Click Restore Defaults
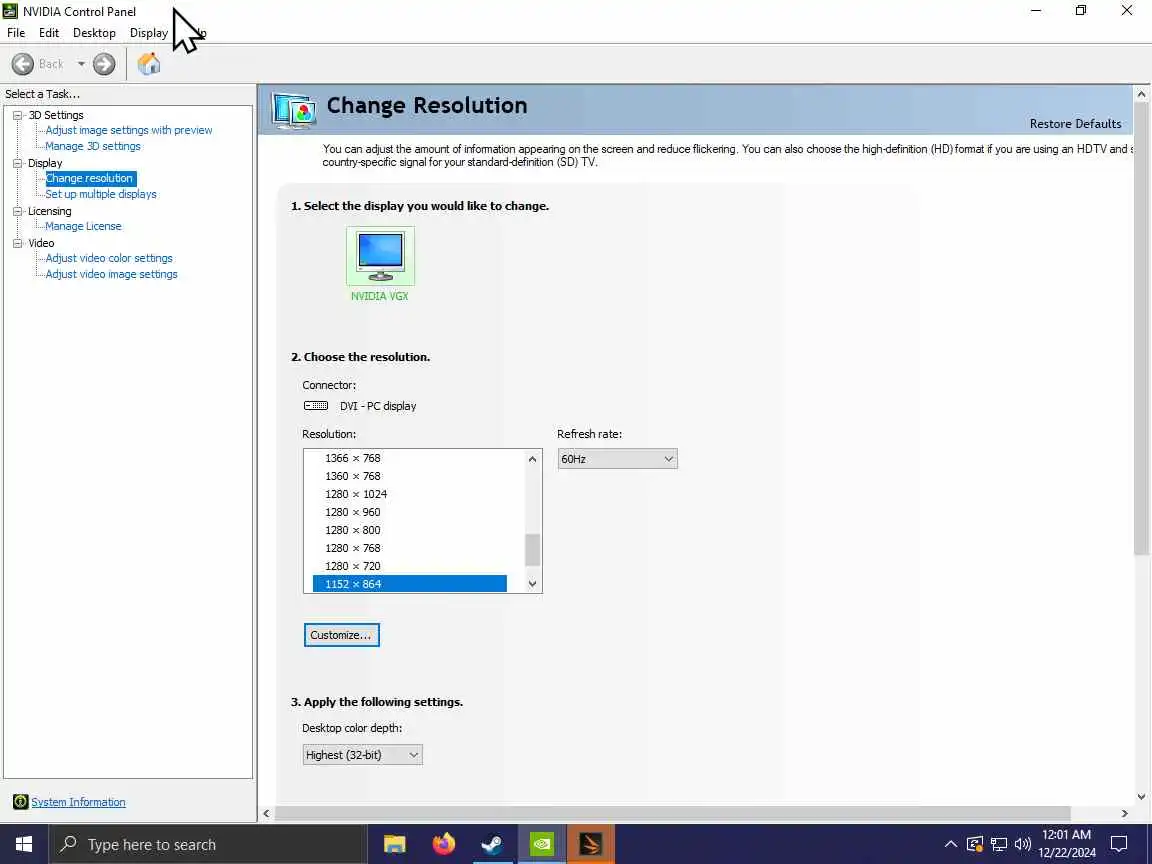The height and width of the screenshot is (864, 1152). 1075,123
